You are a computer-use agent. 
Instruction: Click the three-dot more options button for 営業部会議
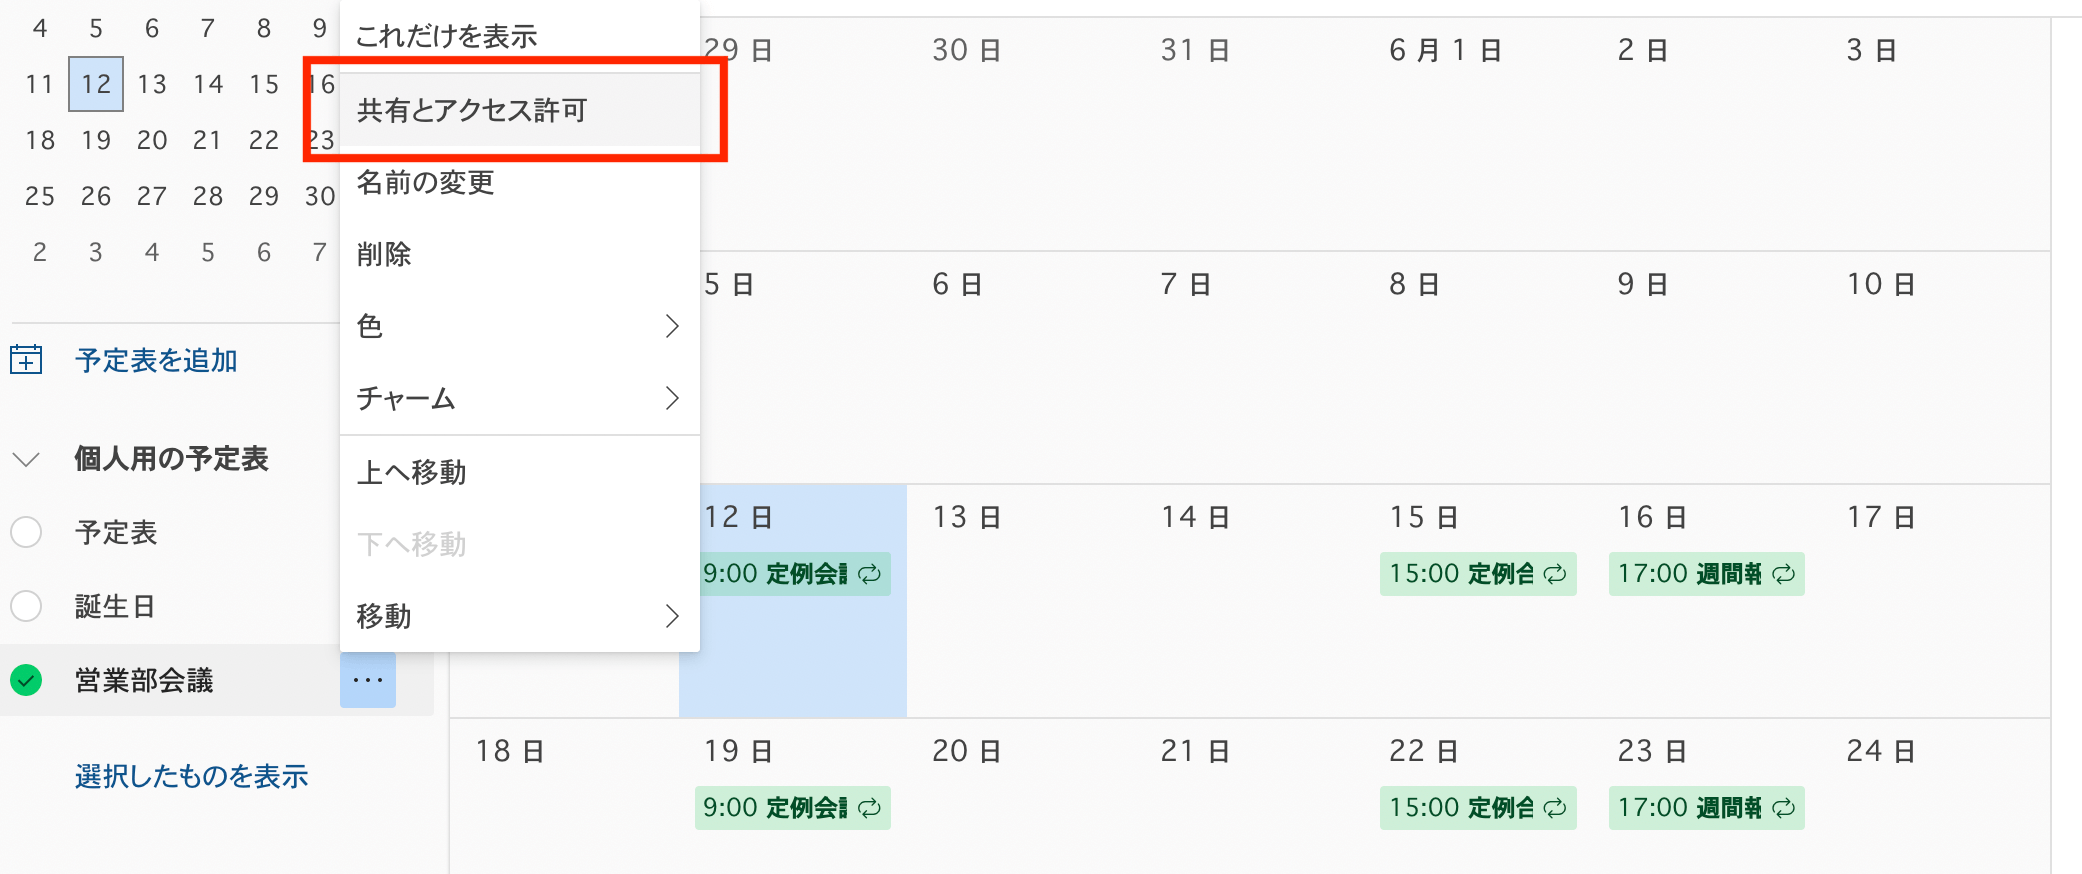coord(368,680)
